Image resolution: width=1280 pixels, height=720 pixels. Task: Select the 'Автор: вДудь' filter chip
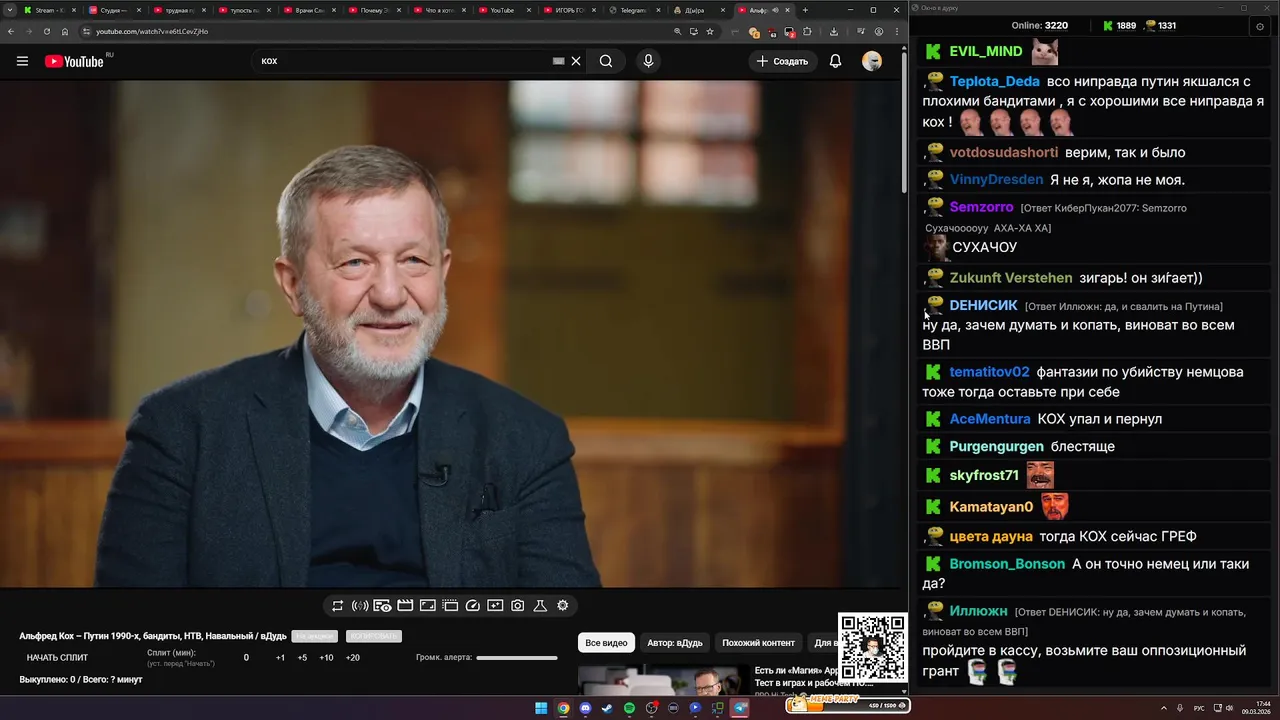click(675, 643)
